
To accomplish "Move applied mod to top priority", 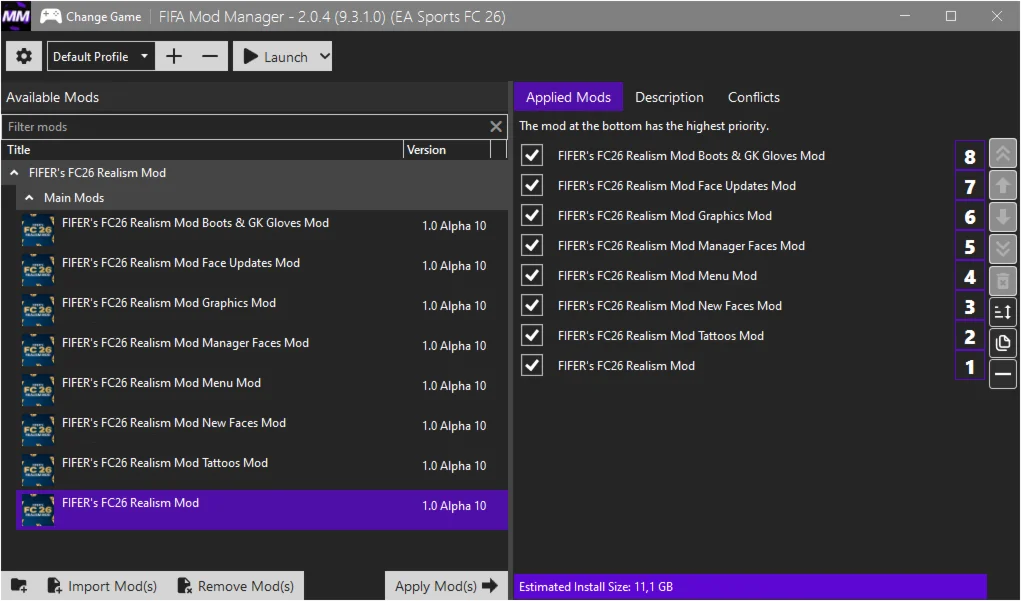I will (x=1002, y=152).
